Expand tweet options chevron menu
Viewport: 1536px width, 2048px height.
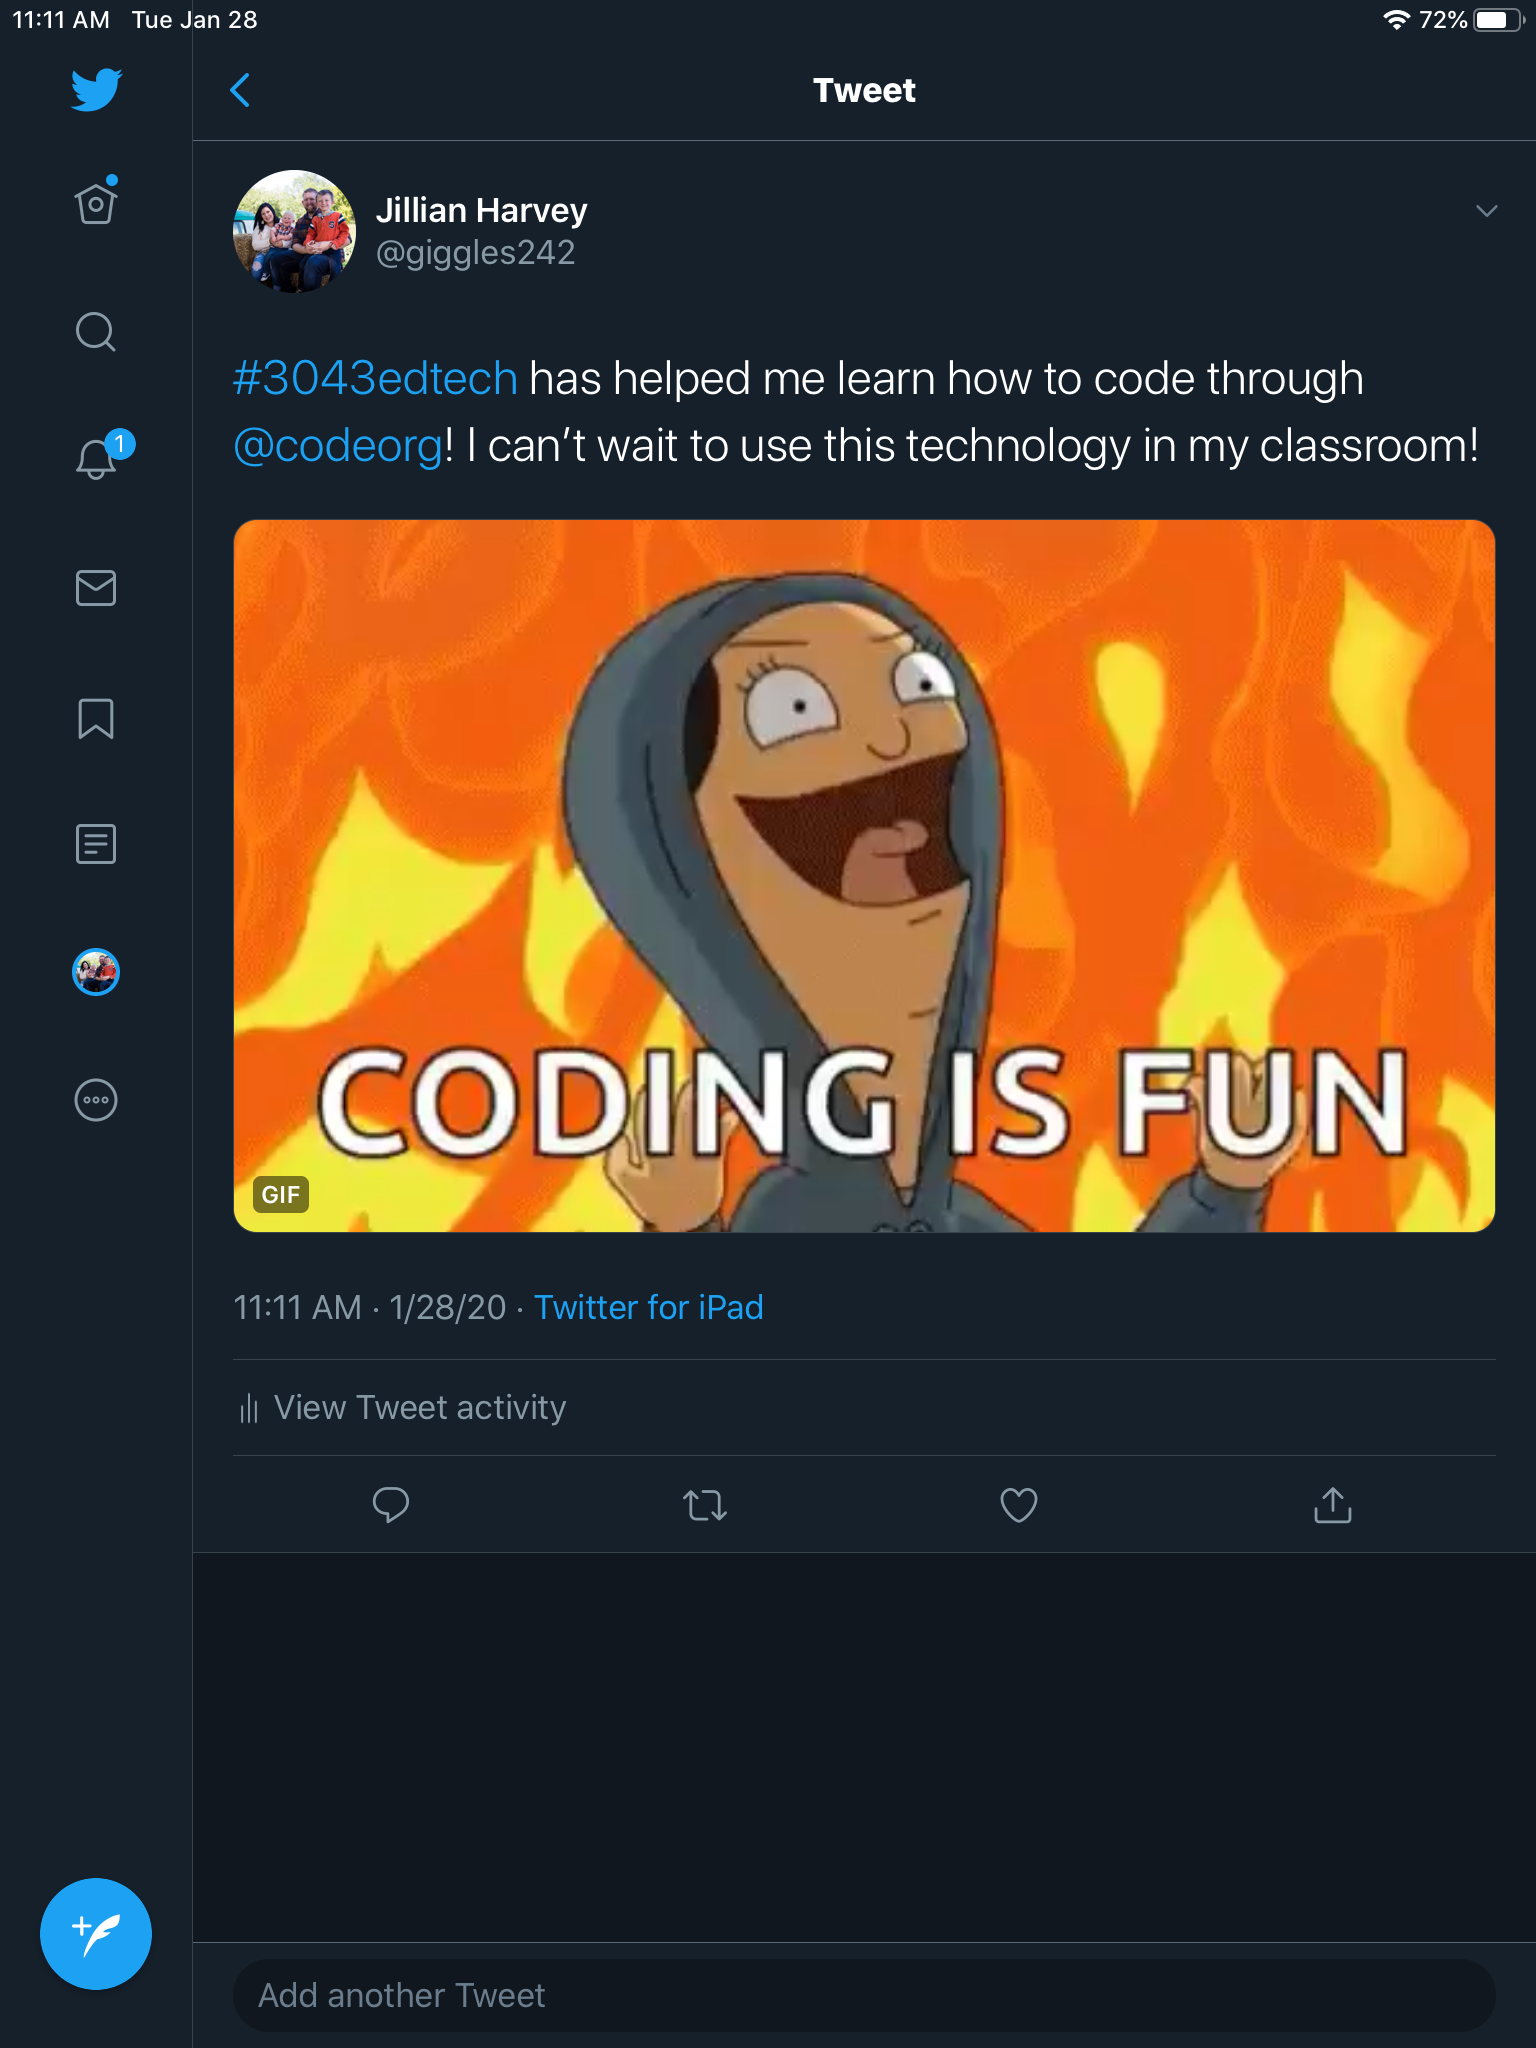click(1486, 211)
